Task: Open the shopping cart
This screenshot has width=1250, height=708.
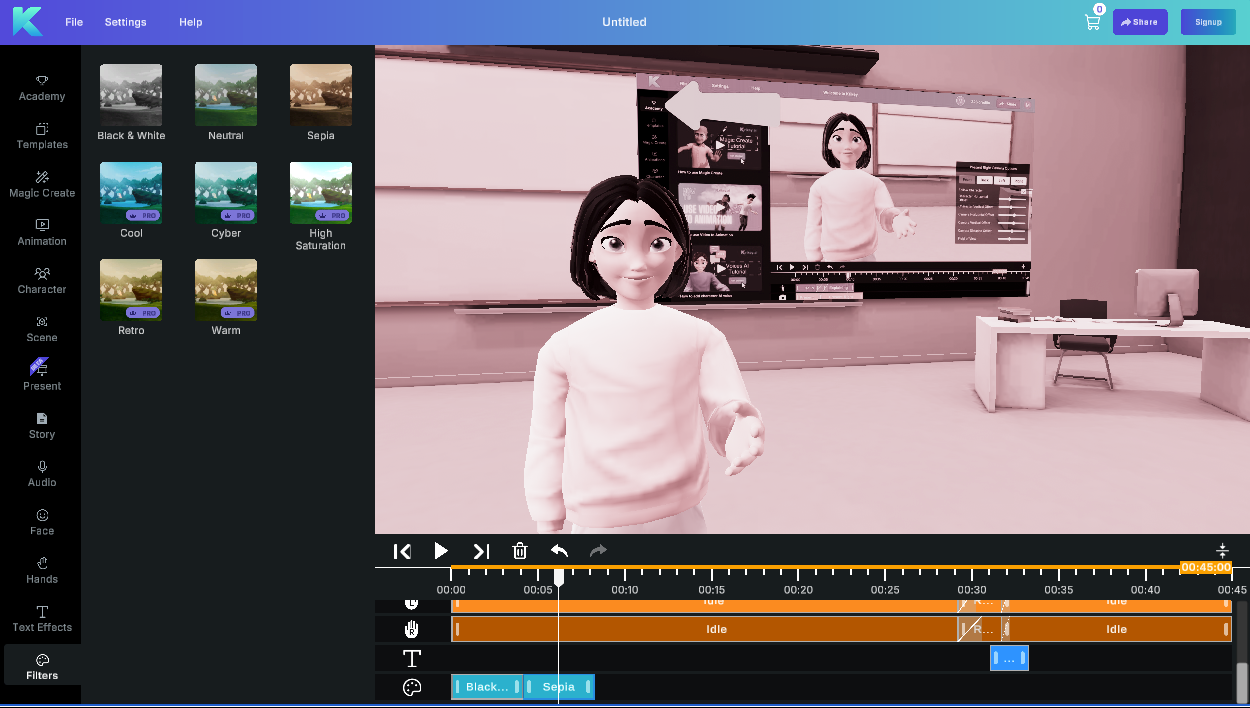Action: pos(1092,21)
